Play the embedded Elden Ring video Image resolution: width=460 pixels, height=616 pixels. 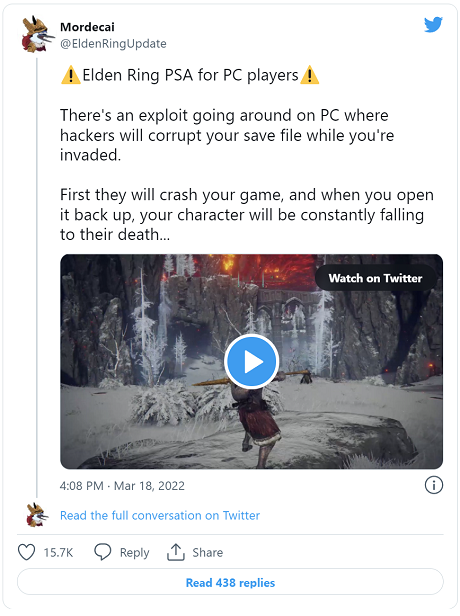click(251, 361)
